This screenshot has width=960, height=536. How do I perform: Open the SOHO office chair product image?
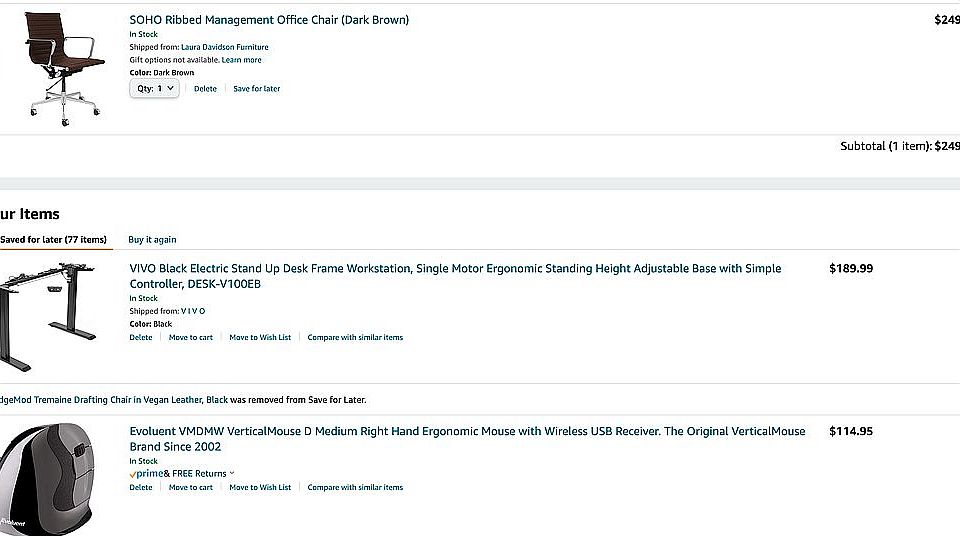tap(64, 67)
